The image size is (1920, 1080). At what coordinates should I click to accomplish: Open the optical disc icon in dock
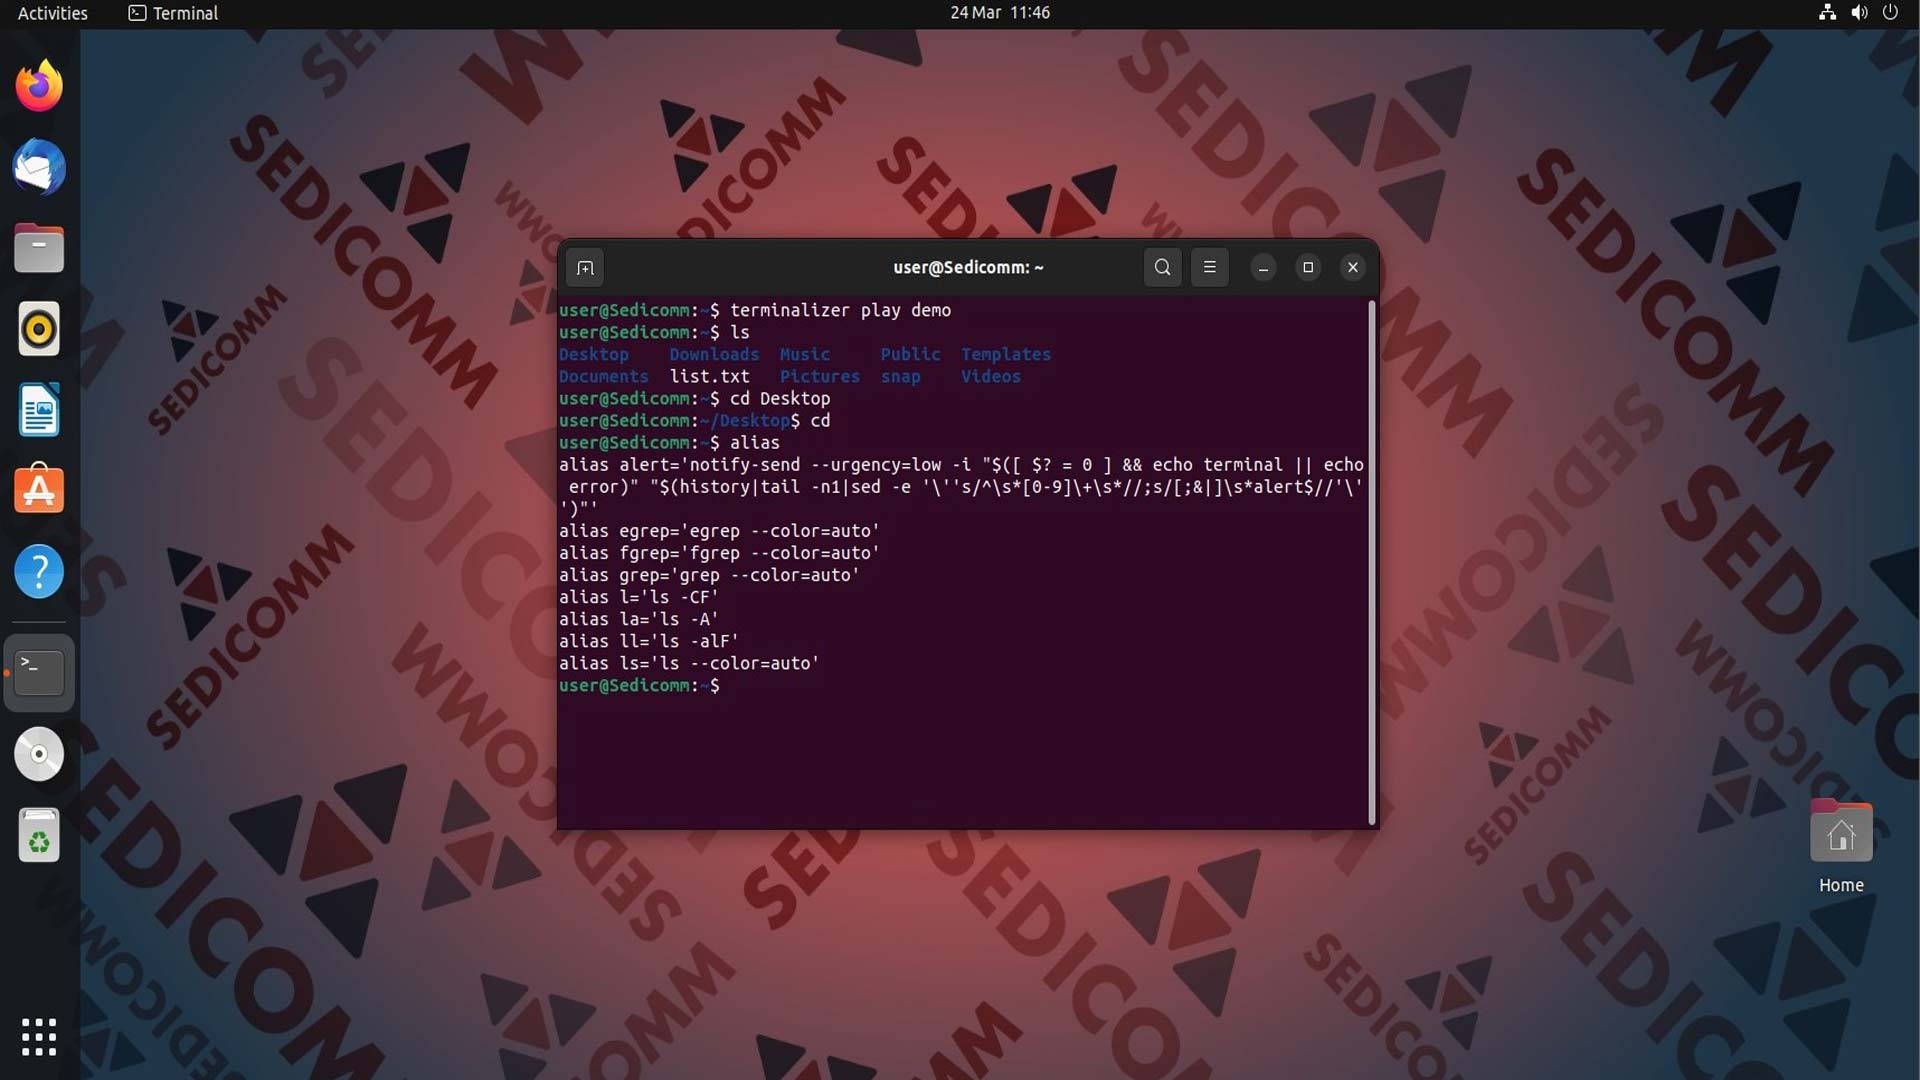click(39, 754)
